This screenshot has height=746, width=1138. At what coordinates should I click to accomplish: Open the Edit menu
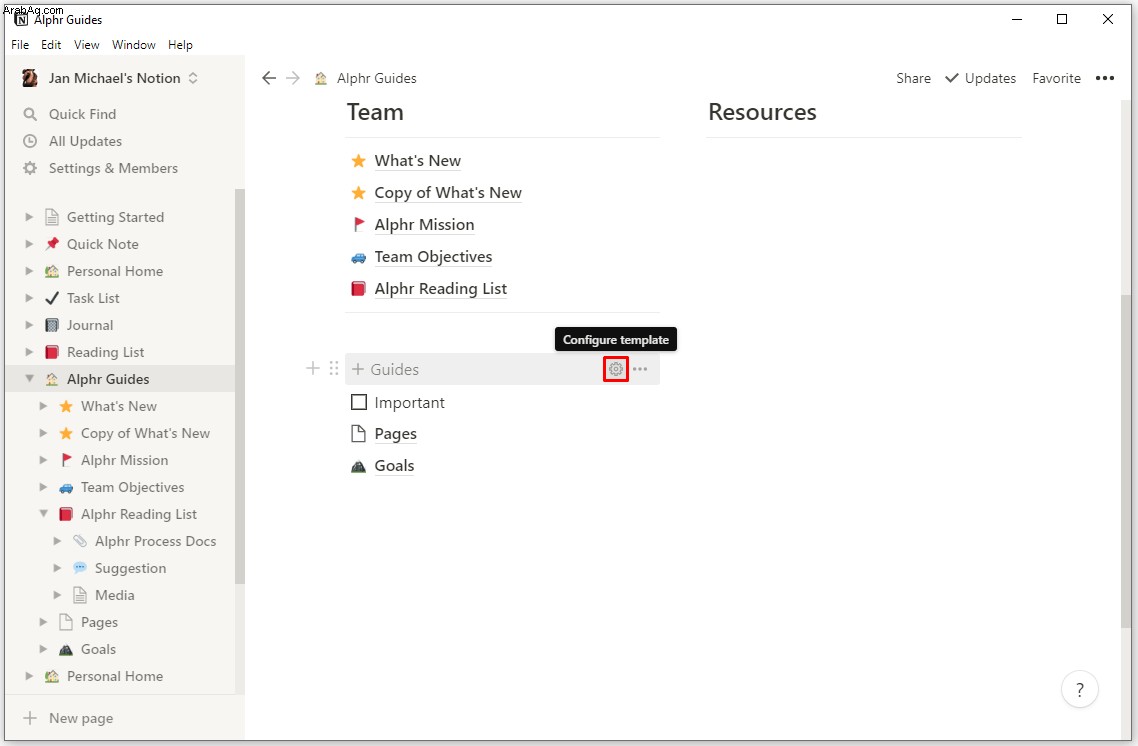point(51,45)
